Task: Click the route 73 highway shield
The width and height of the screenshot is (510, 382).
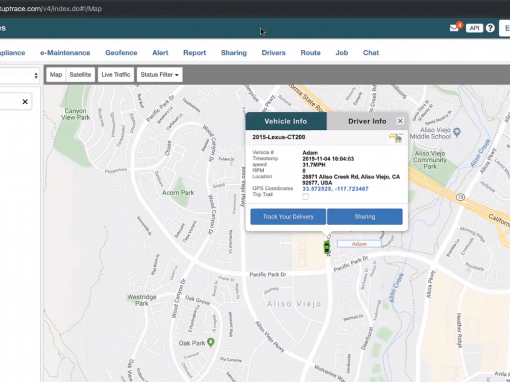Action: coord(460,197)
